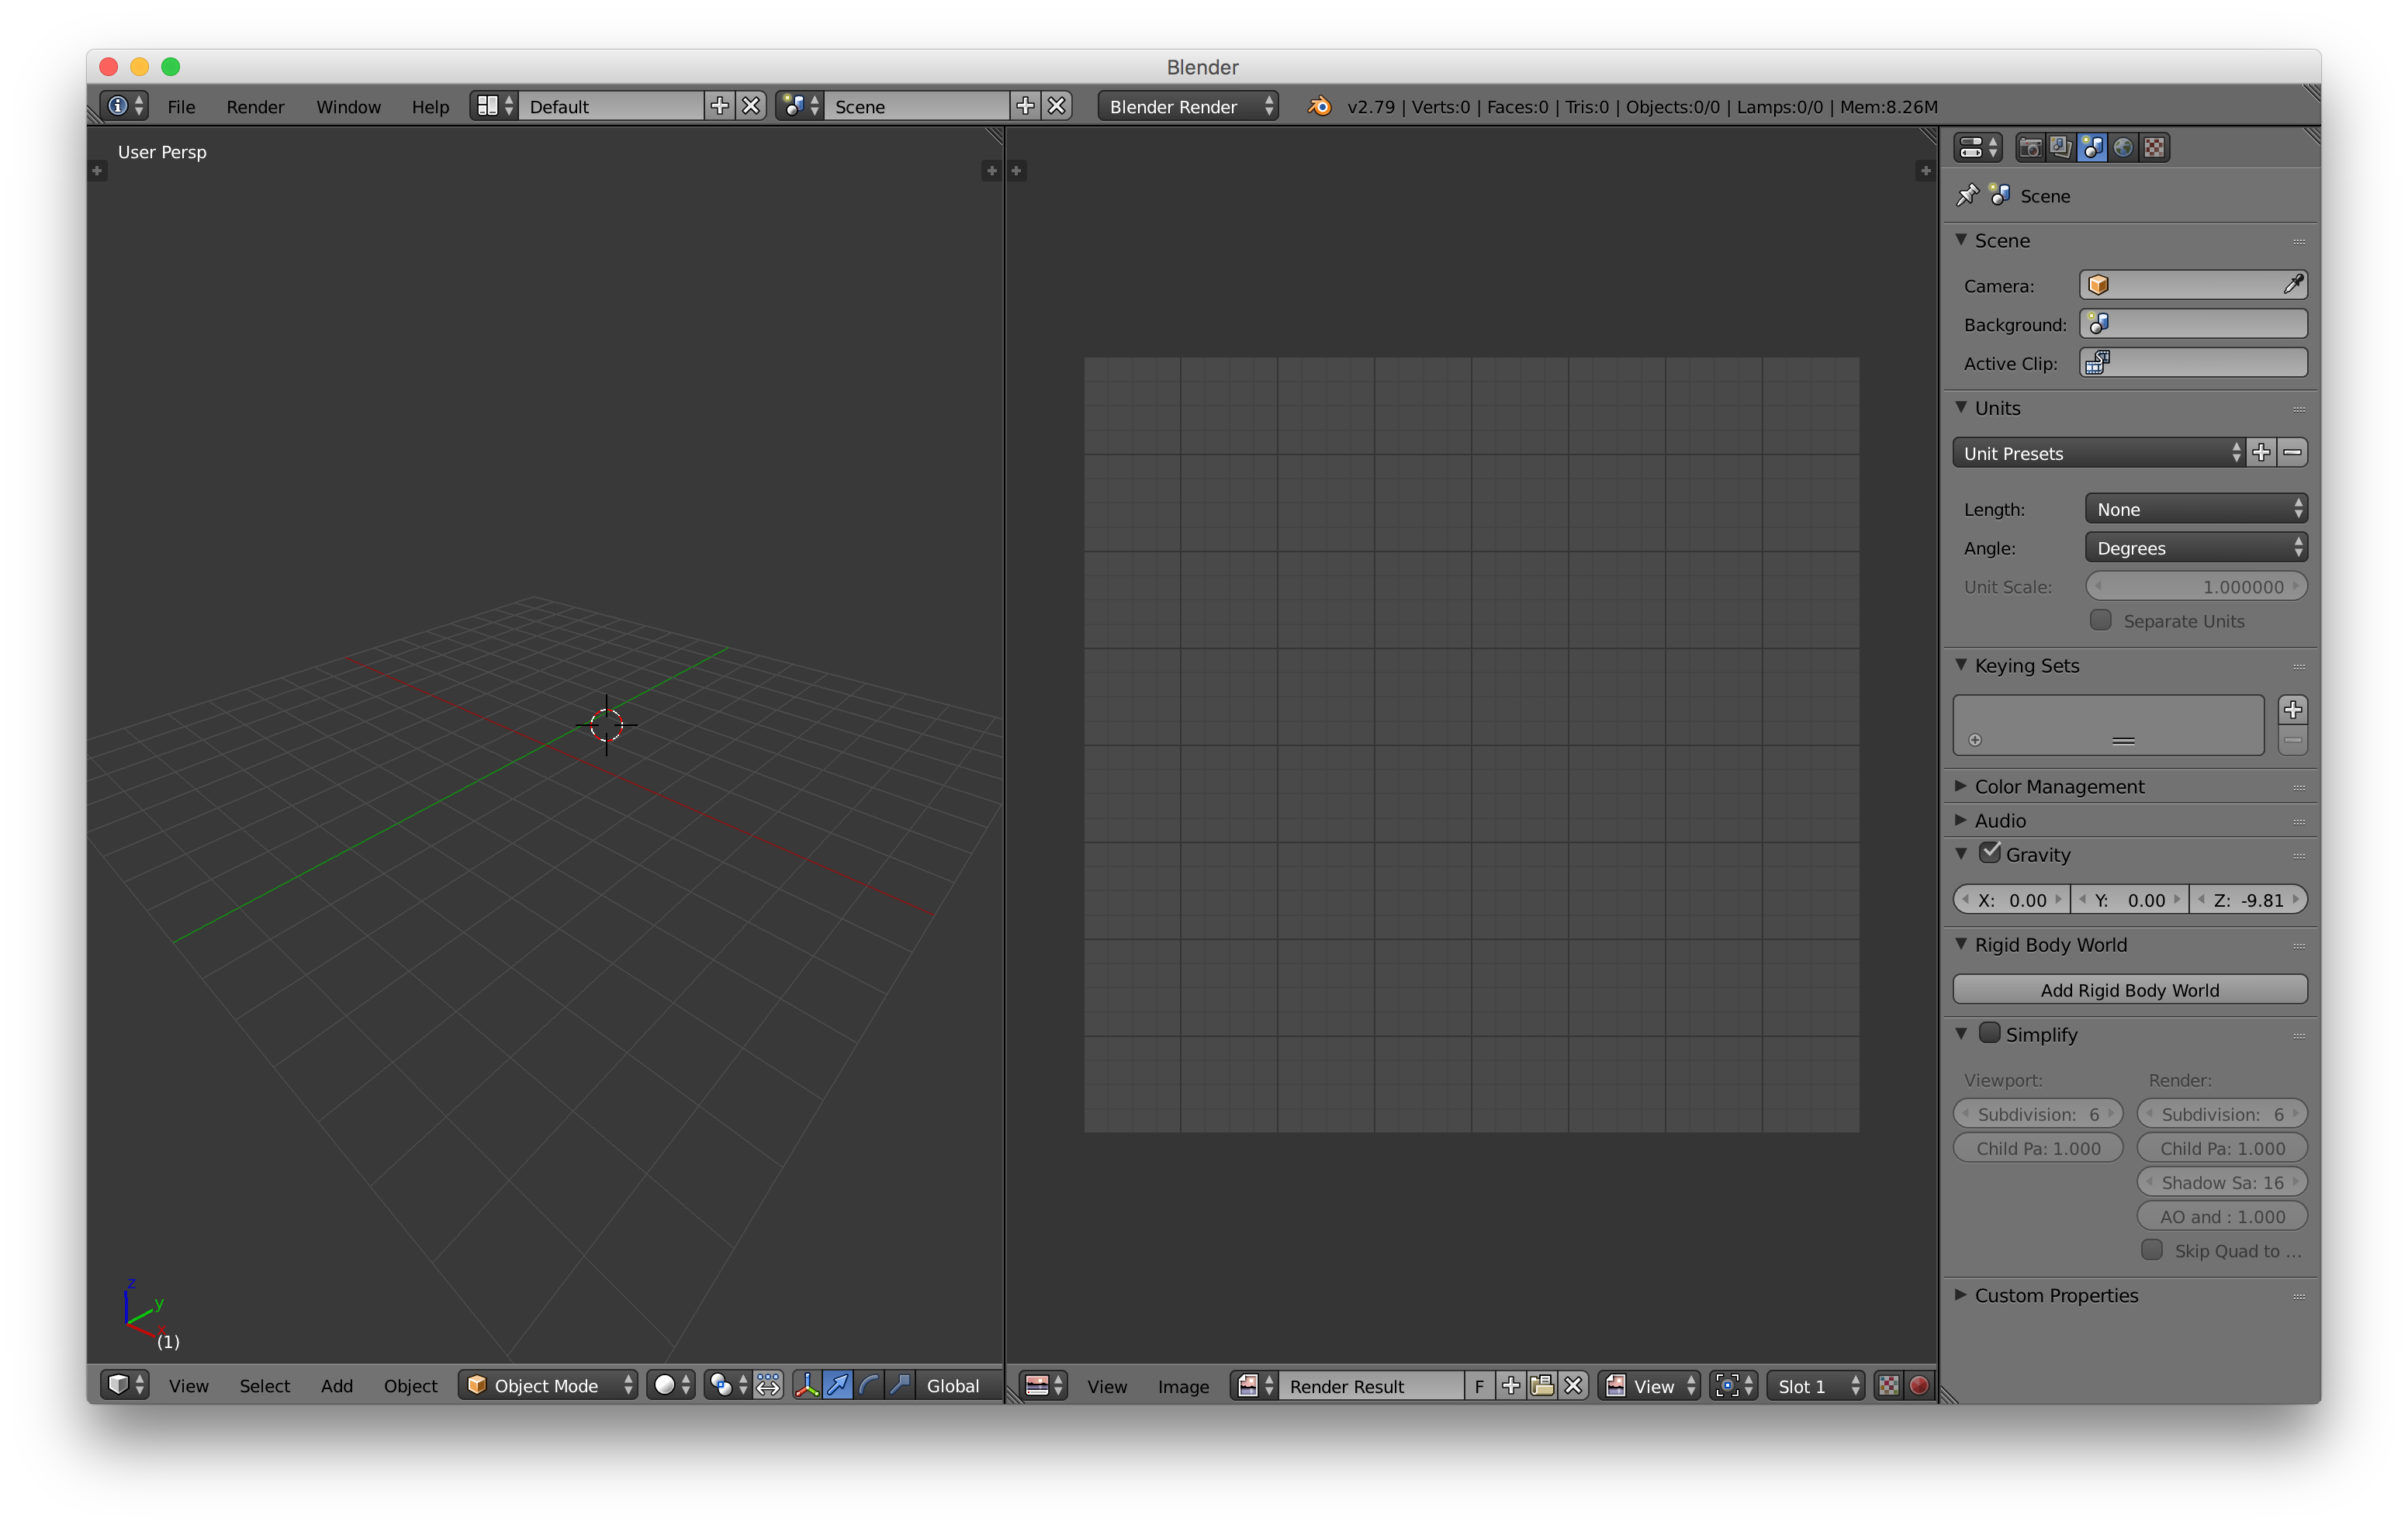2408x1528 pixels.
Task: Open the image editor Image menu
Action: 1183,1386
